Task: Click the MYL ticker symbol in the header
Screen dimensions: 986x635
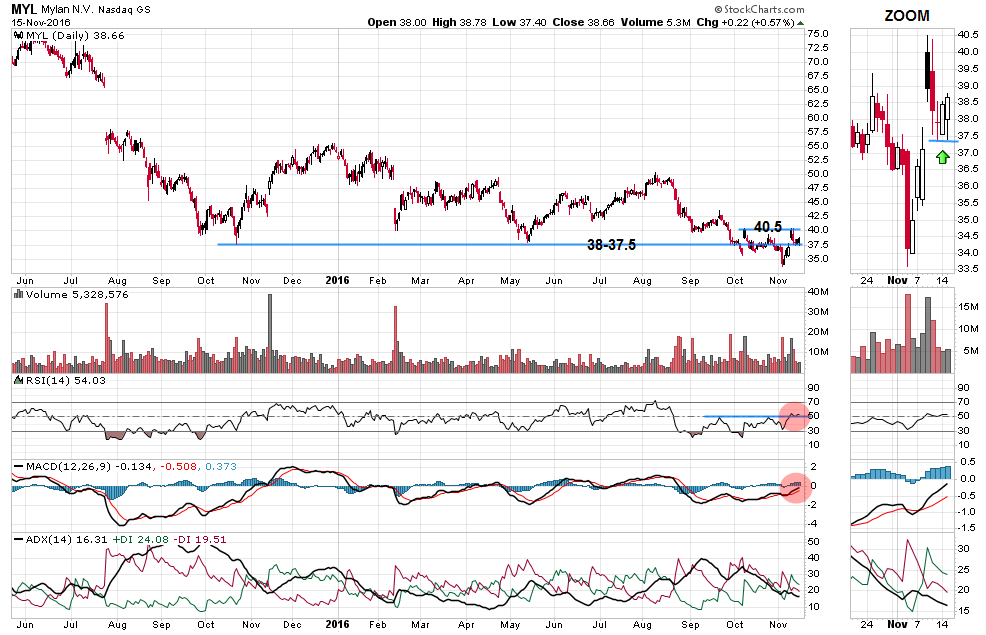Action: (24, 9)
